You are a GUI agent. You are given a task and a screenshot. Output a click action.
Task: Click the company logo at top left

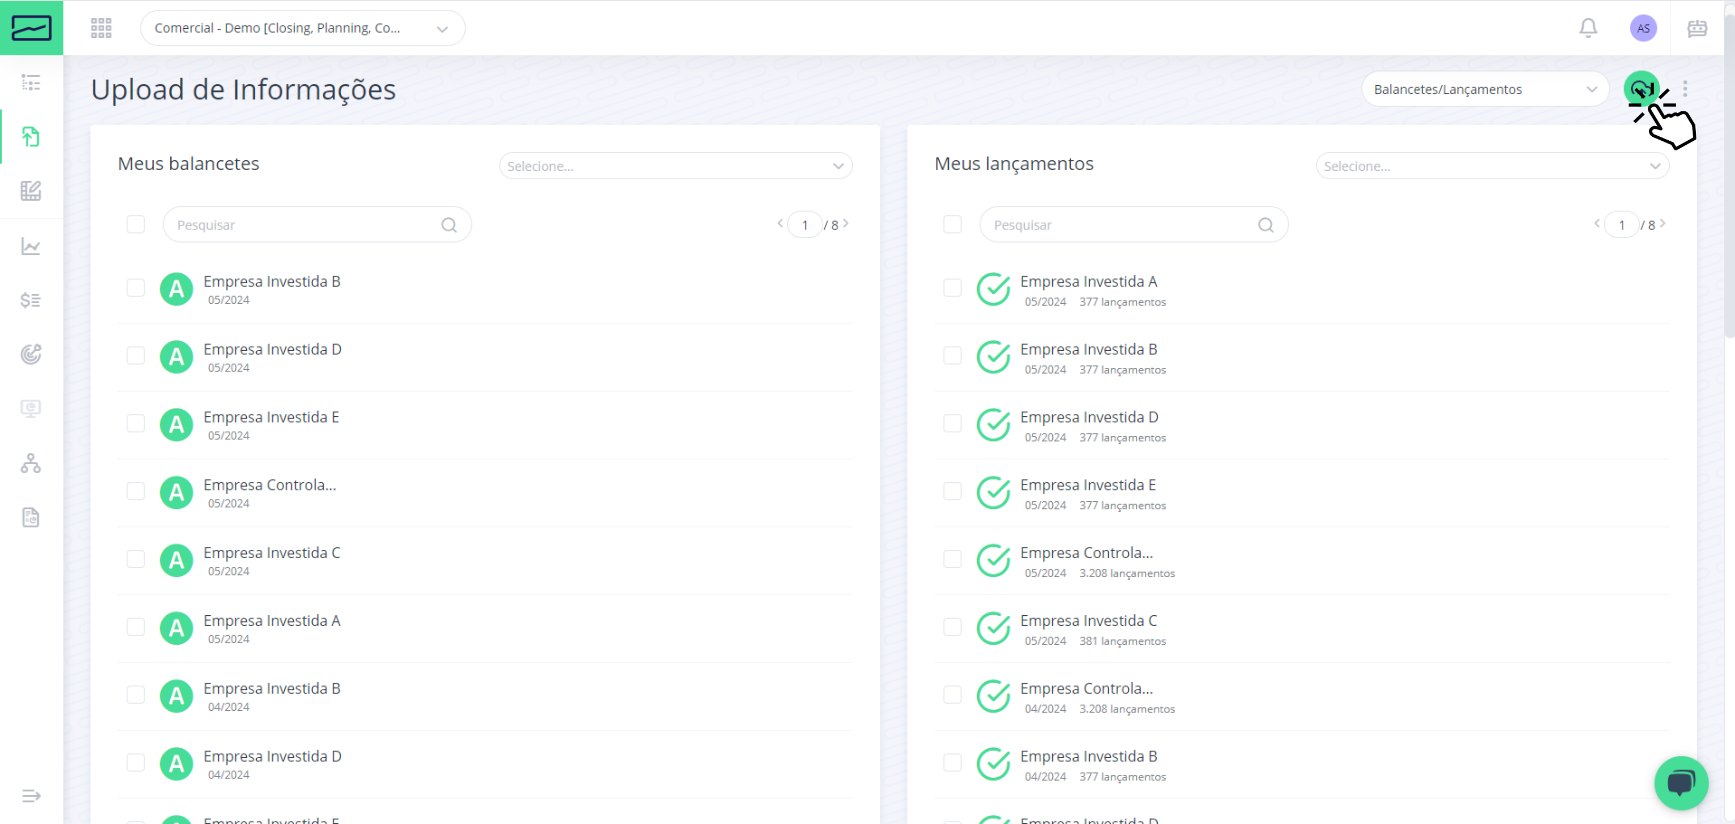click(x=31, y=28)
